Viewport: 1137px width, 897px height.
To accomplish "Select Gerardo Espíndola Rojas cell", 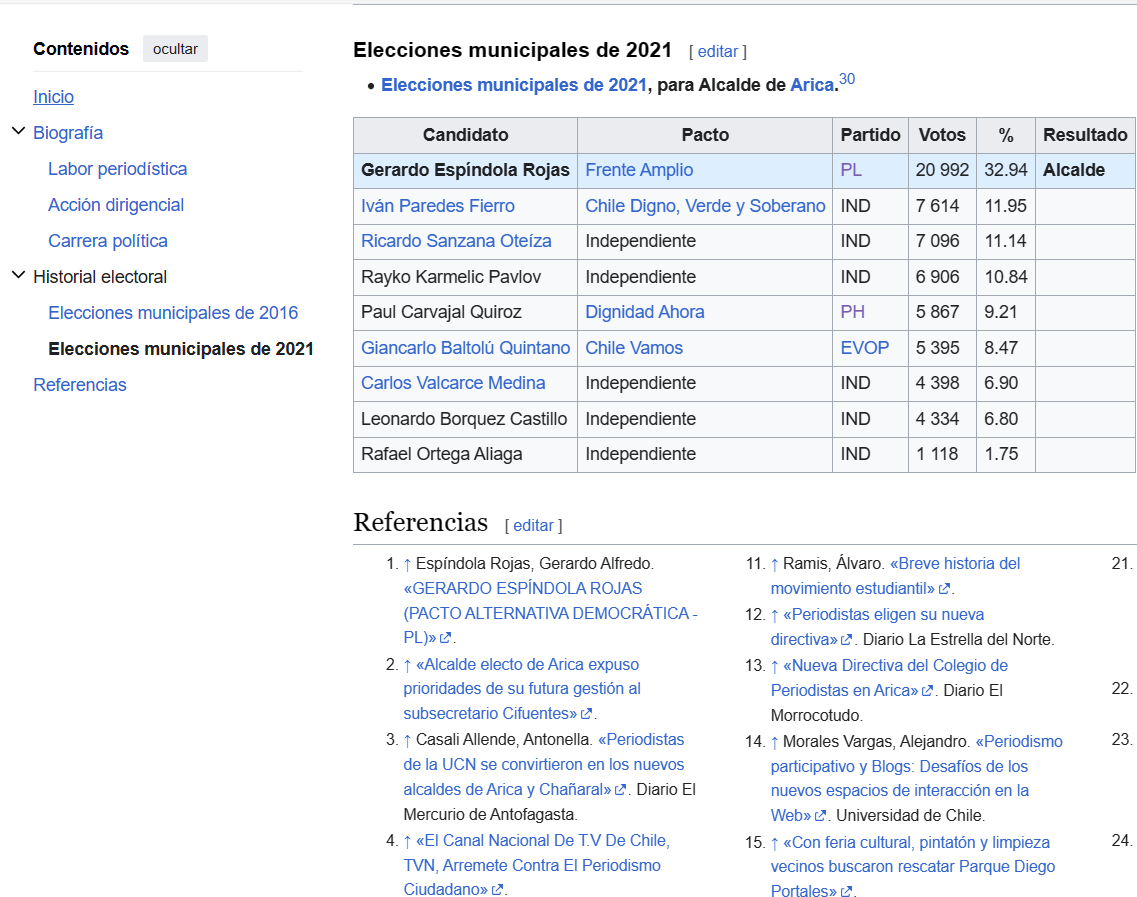I will tap(466, 170).
